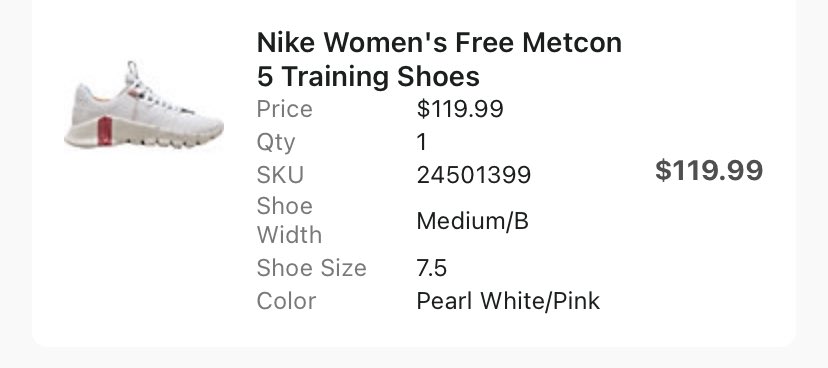Select SKU number 24501399

coord(474,175)
